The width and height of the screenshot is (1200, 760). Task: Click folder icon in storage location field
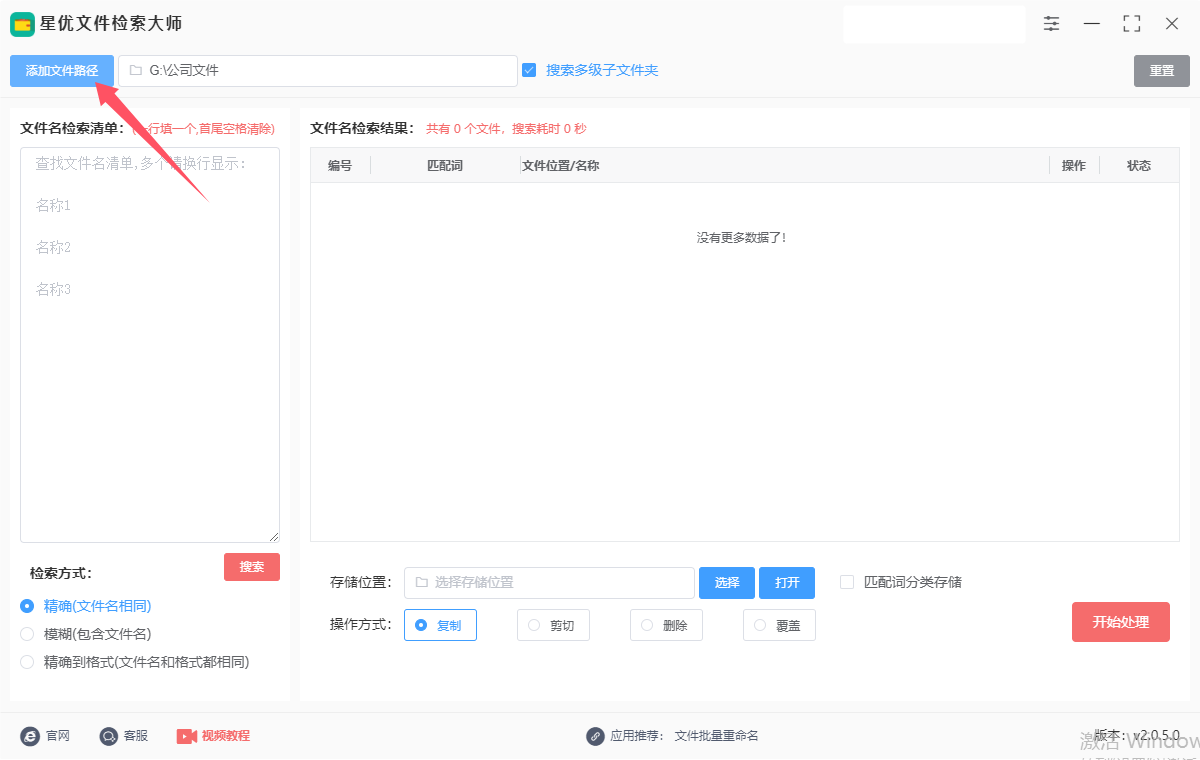click(421, 582)
